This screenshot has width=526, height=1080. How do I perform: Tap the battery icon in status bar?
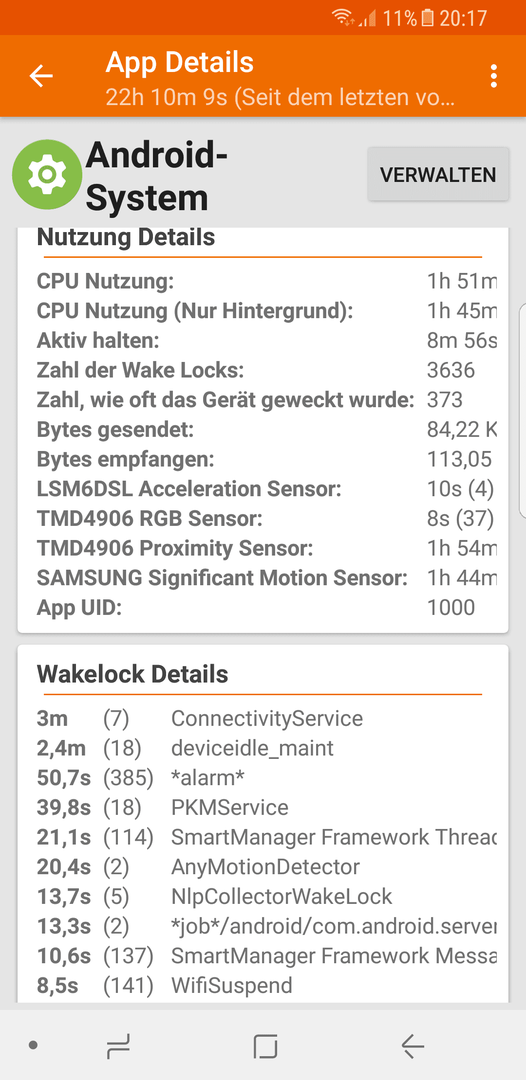click(x=428, y=18)
